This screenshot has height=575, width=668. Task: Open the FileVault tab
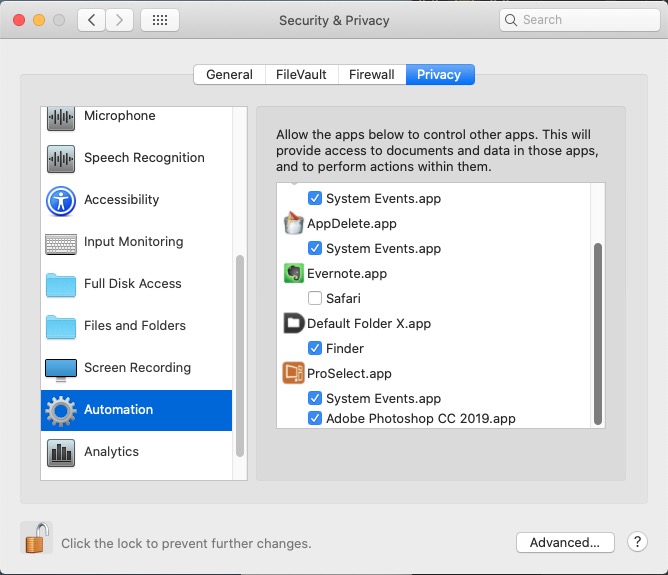coord(301,75)
